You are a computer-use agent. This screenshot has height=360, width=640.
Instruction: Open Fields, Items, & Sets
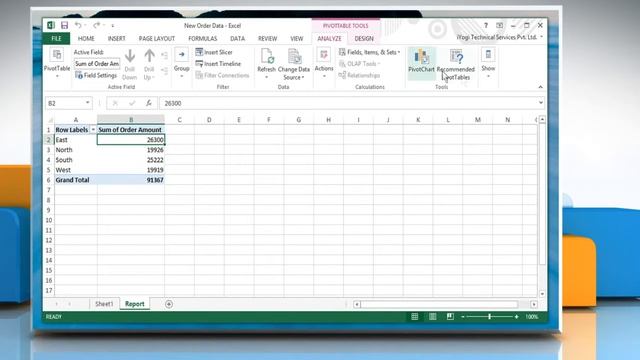point(369,52)
